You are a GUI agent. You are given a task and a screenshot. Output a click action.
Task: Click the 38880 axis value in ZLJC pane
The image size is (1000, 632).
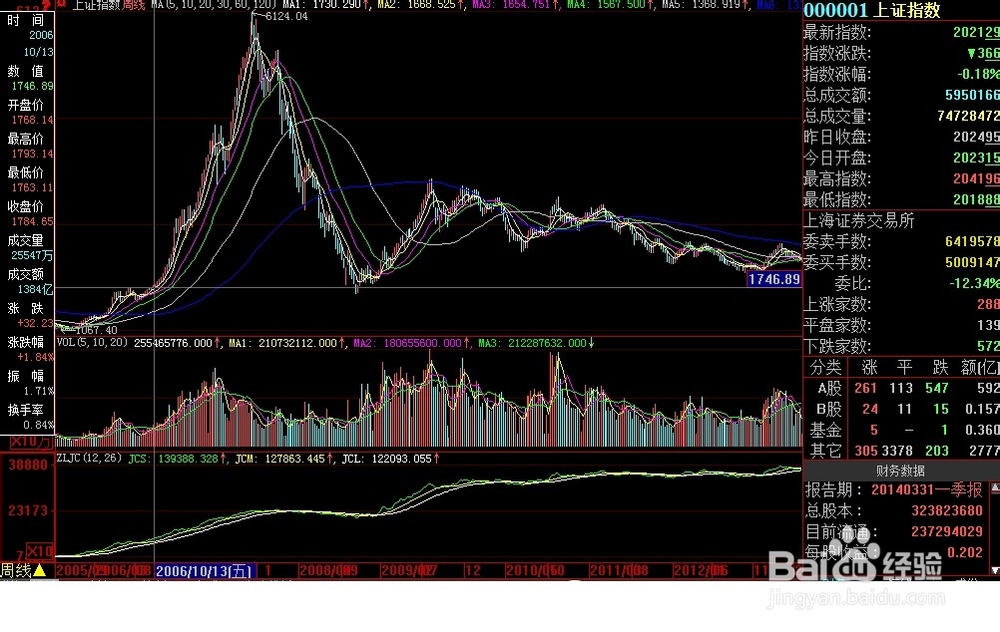click(28, 465)
